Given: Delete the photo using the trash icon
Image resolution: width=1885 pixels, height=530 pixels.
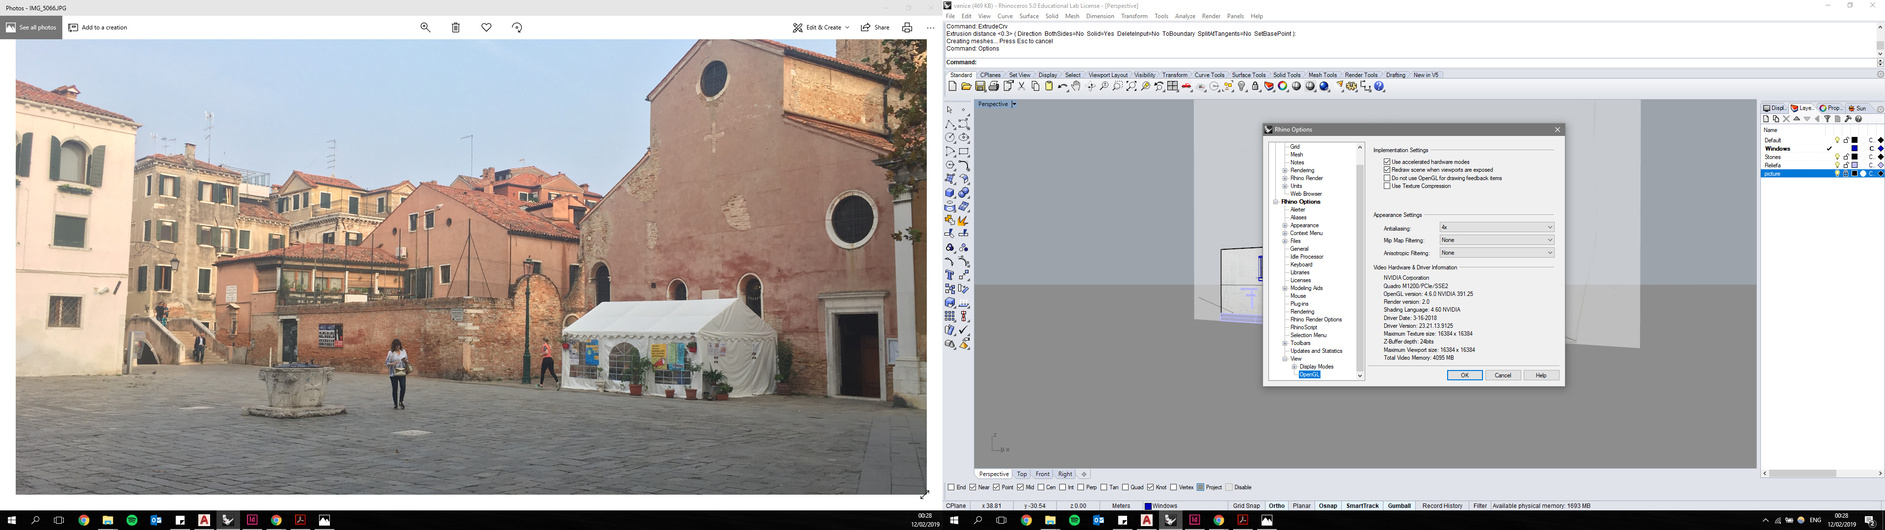Looking at the screenshot, I should pos(455,28).
